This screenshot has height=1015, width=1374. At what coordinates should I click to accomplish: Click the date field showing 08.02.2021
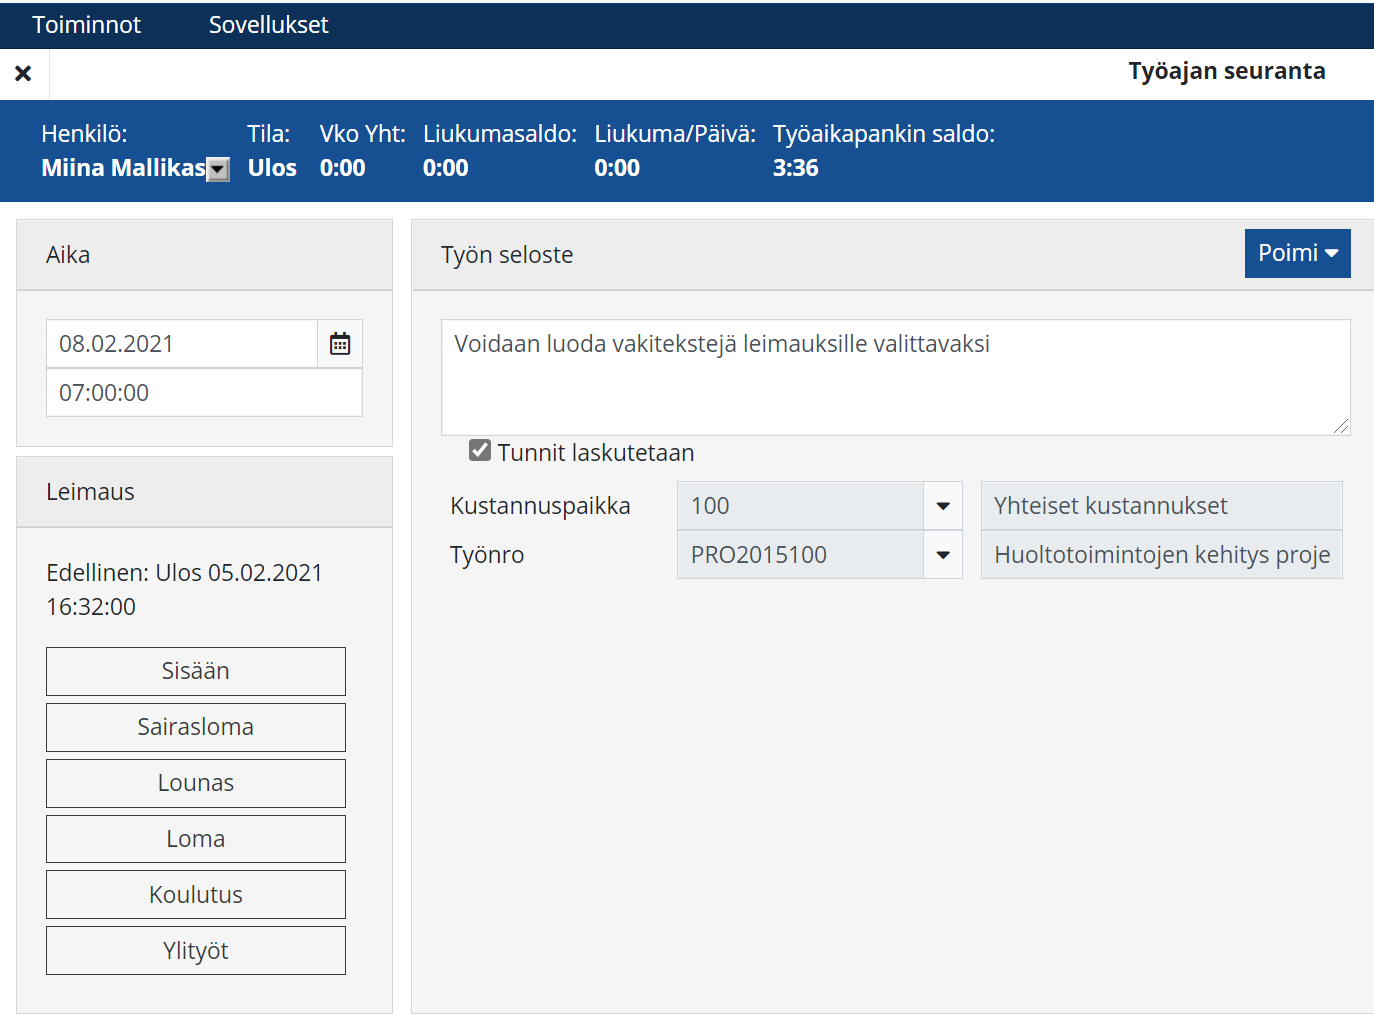pyautogui.click(x=182, y=344)
